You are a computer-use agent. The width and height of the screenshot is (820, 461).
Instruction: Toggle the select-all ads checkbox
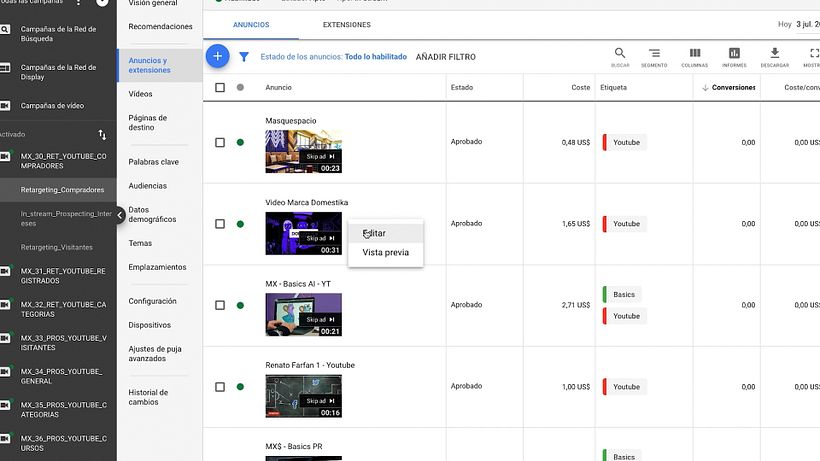pyautogui.click(x=220, y=87)
